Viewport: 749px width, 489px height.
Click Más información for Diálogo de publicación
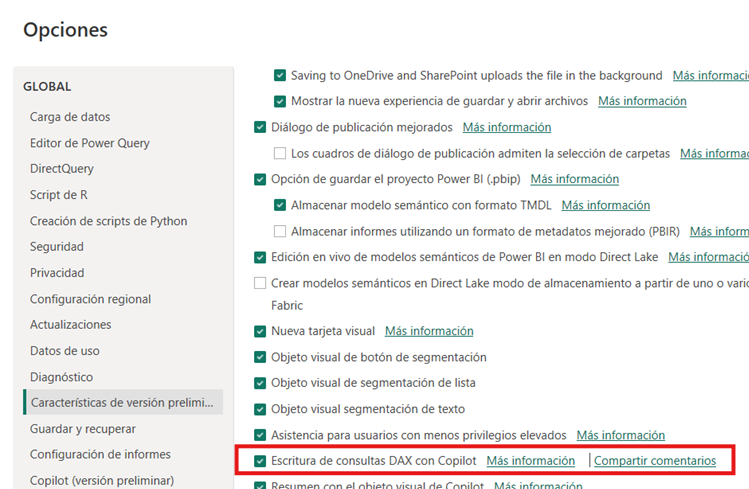(507, 128)
